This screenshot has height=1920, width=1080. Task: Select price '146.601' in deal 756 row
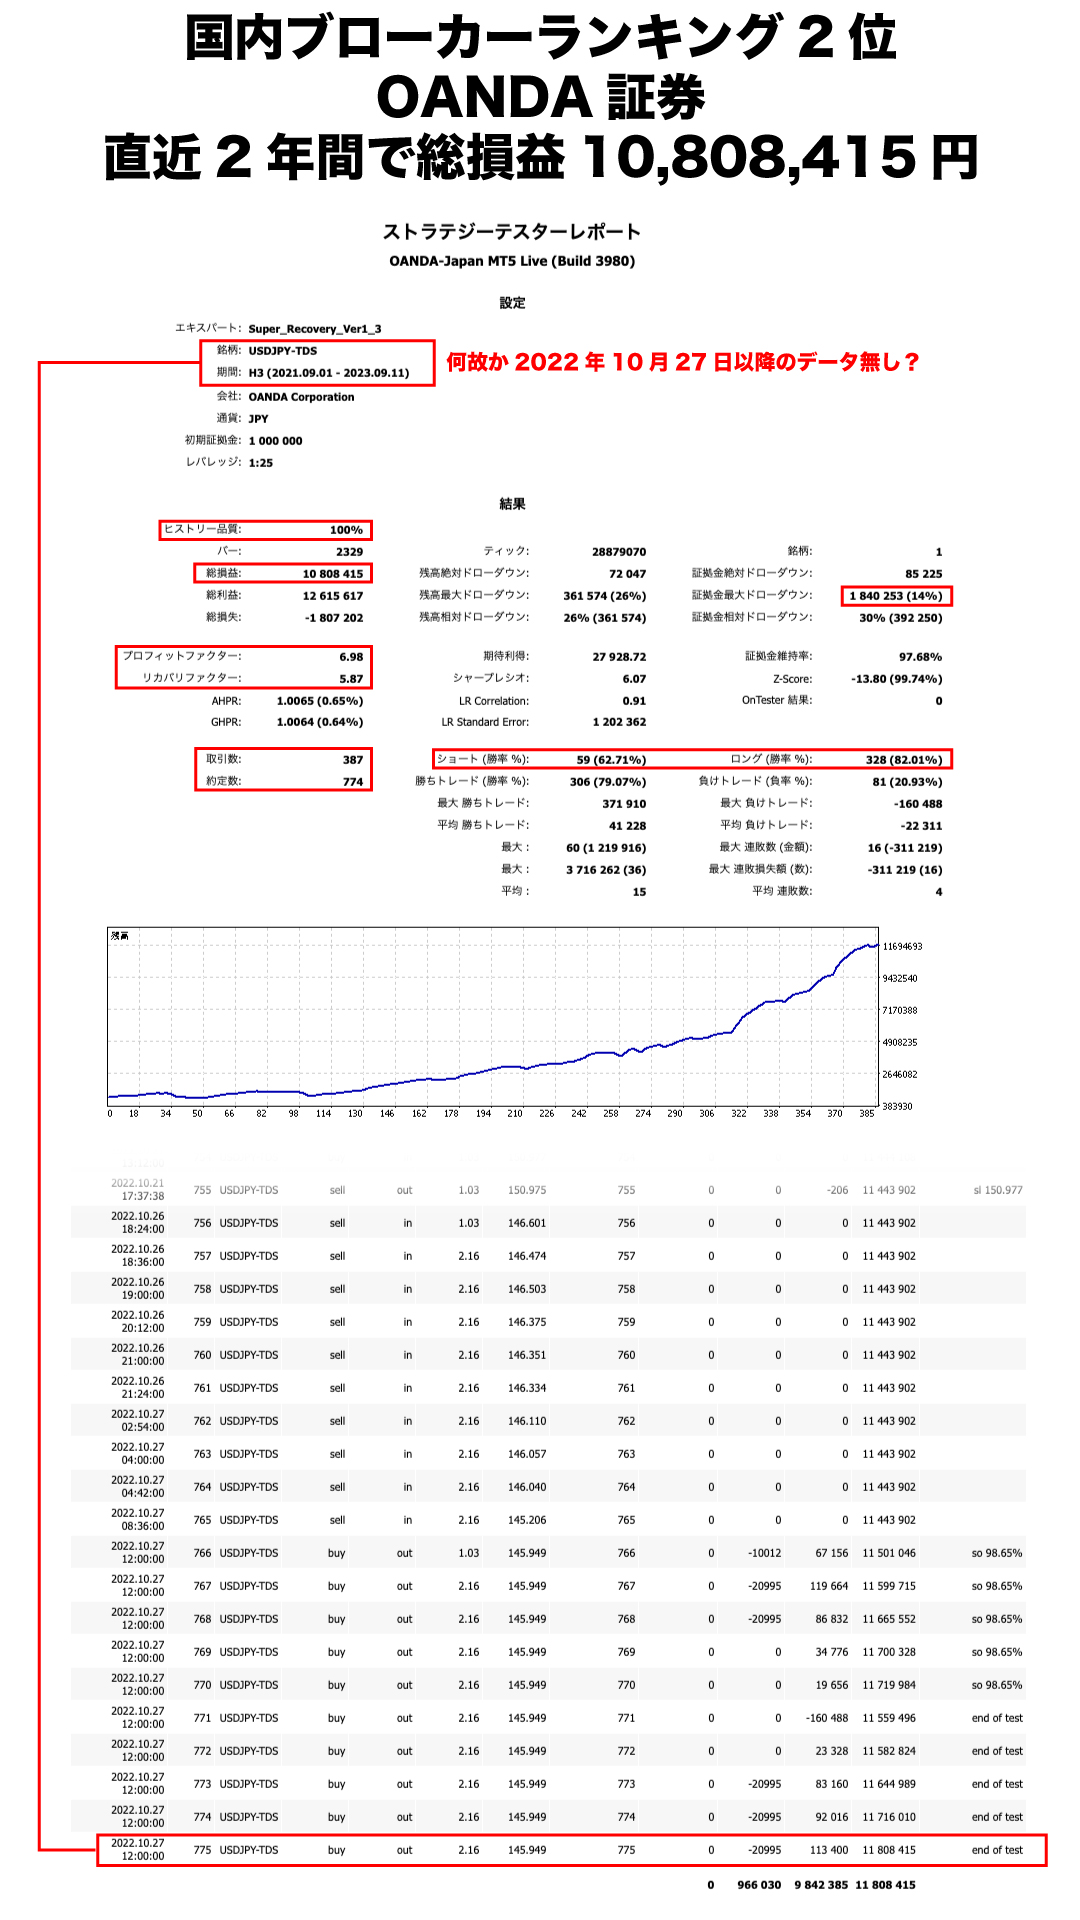(x=527, y=1223)
